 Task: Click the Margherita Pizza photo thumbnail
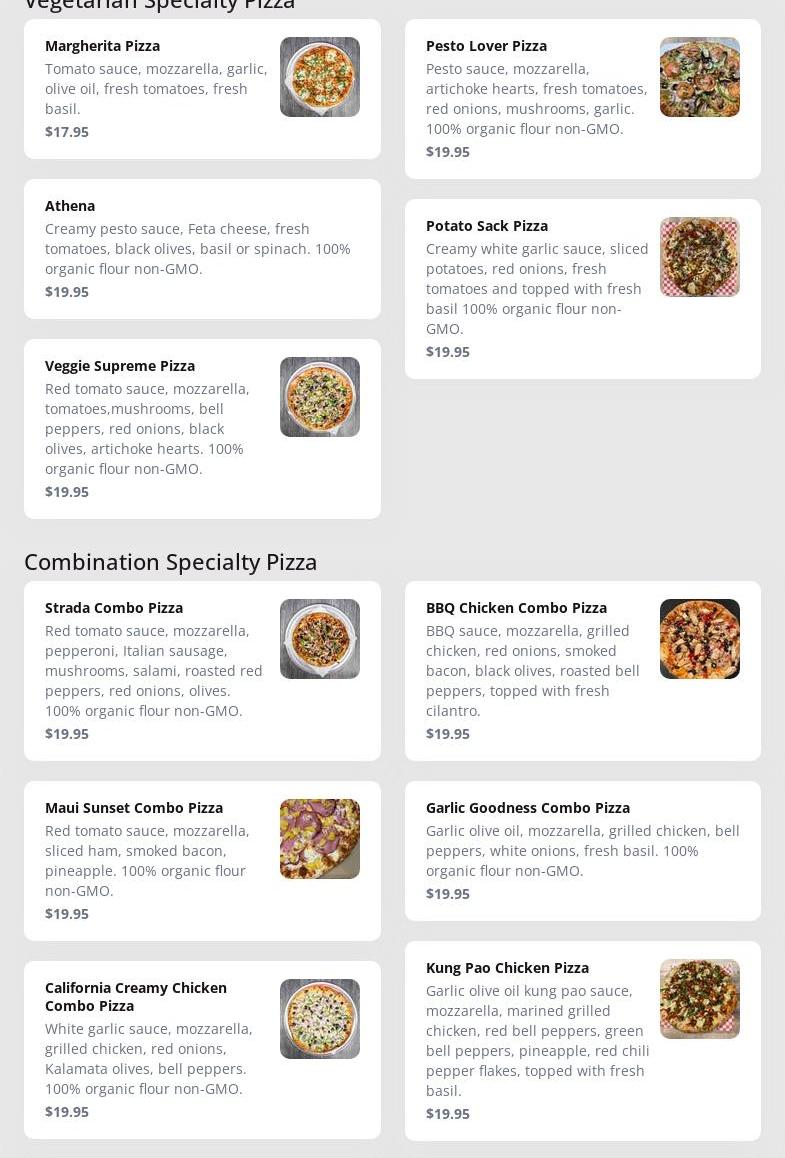pos(319,77)
